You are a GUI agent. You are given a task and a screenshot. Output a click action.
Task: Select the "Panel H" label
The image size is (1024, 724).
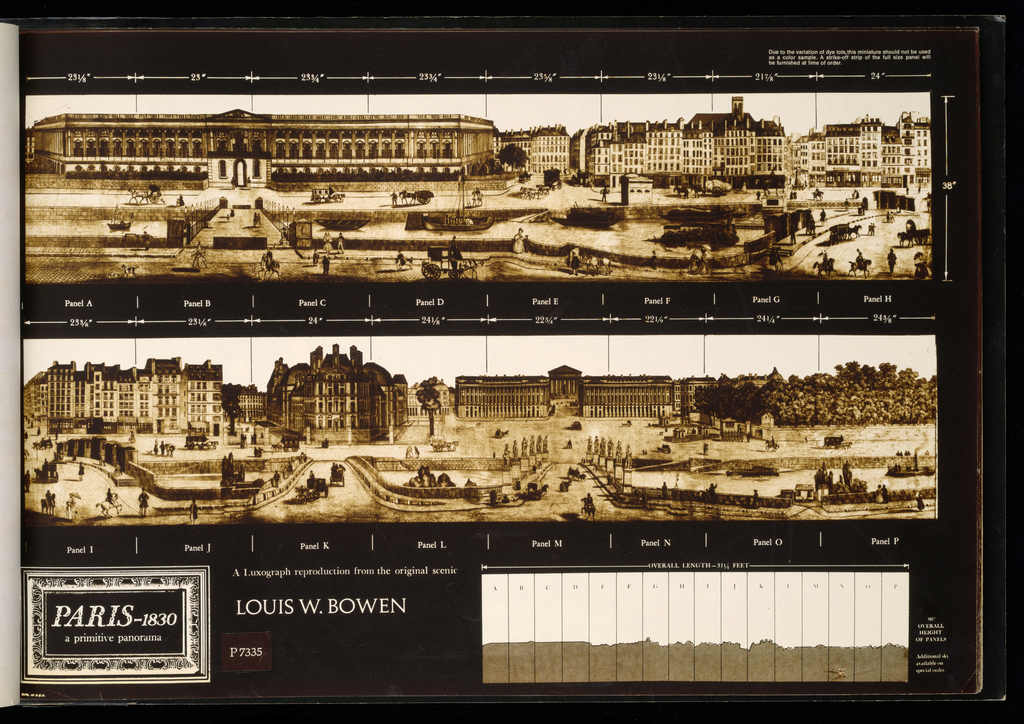[877, 298]
